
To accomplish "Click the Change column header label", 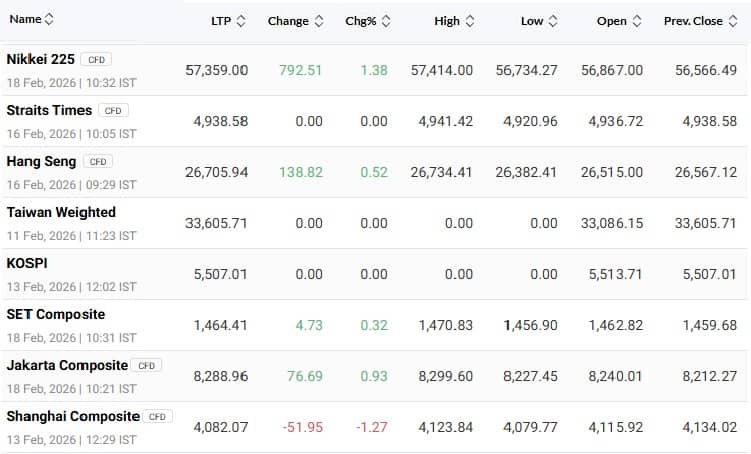I will [288, 21].
